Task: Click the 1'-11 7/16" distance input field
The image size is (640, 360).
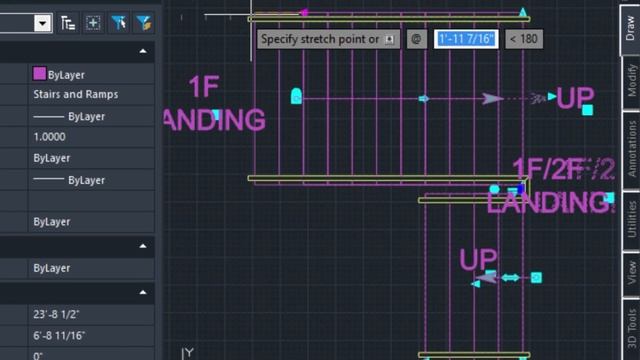Action: click(x=466, y=39)
